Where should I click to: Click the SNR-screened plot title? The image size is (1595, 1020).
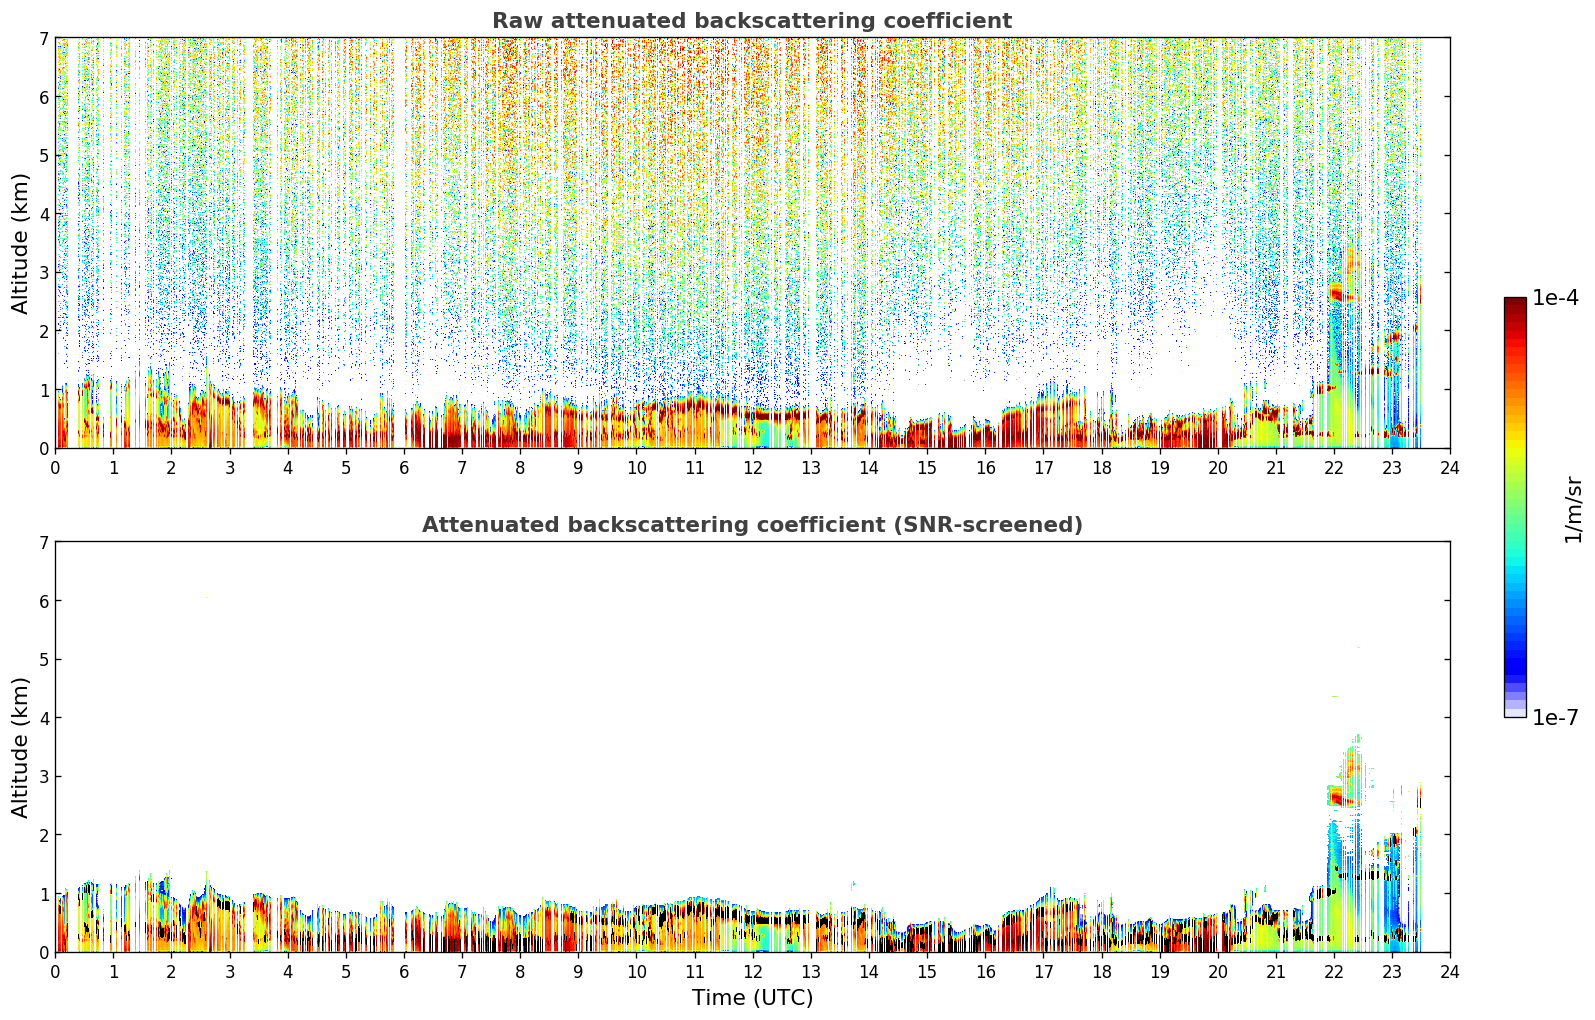pos(752,525)
